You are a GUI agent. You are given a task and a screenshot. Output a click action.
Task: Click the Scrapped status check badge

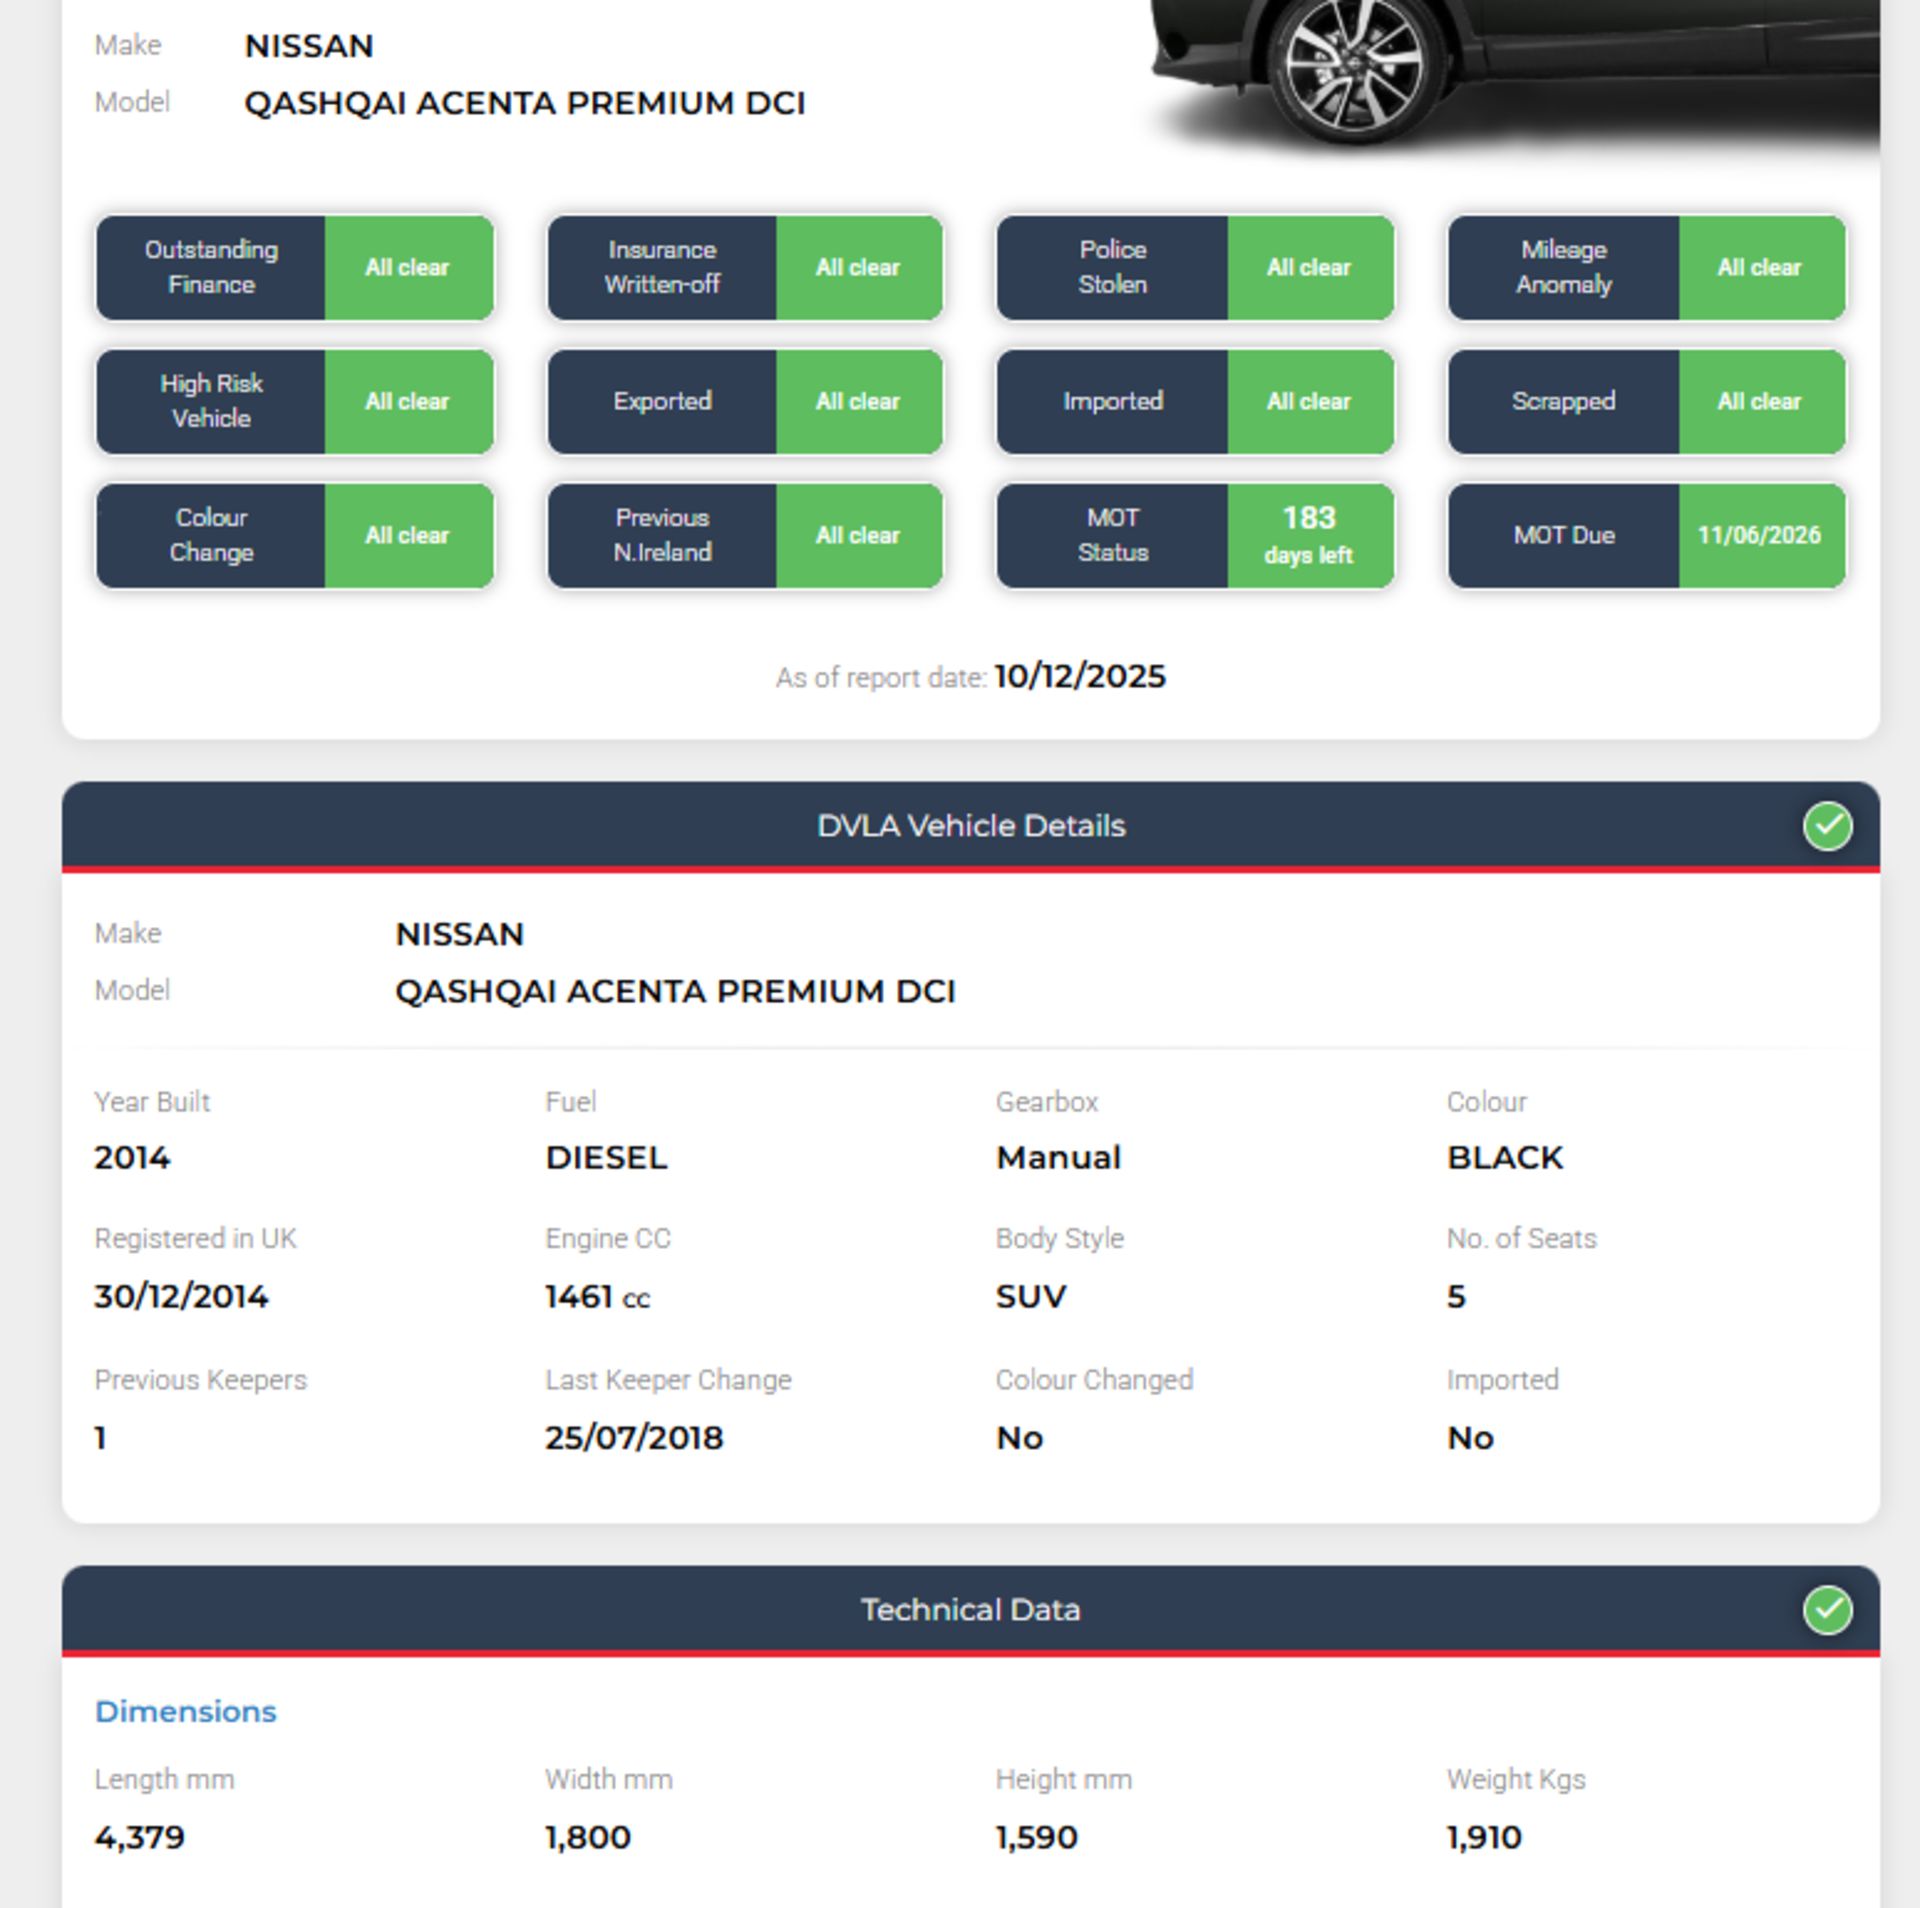click(1645, 401)
